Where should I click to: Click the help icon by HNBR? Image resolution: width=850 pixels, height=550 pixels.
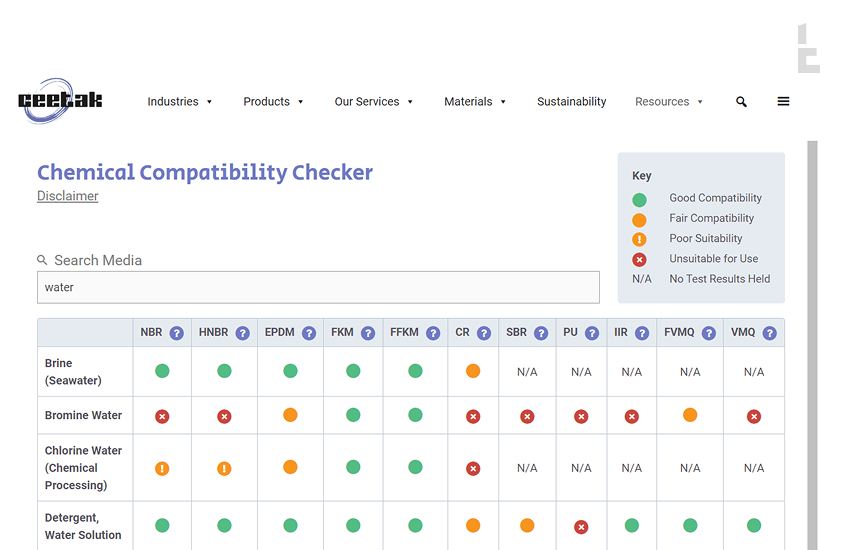click(243, 333)
